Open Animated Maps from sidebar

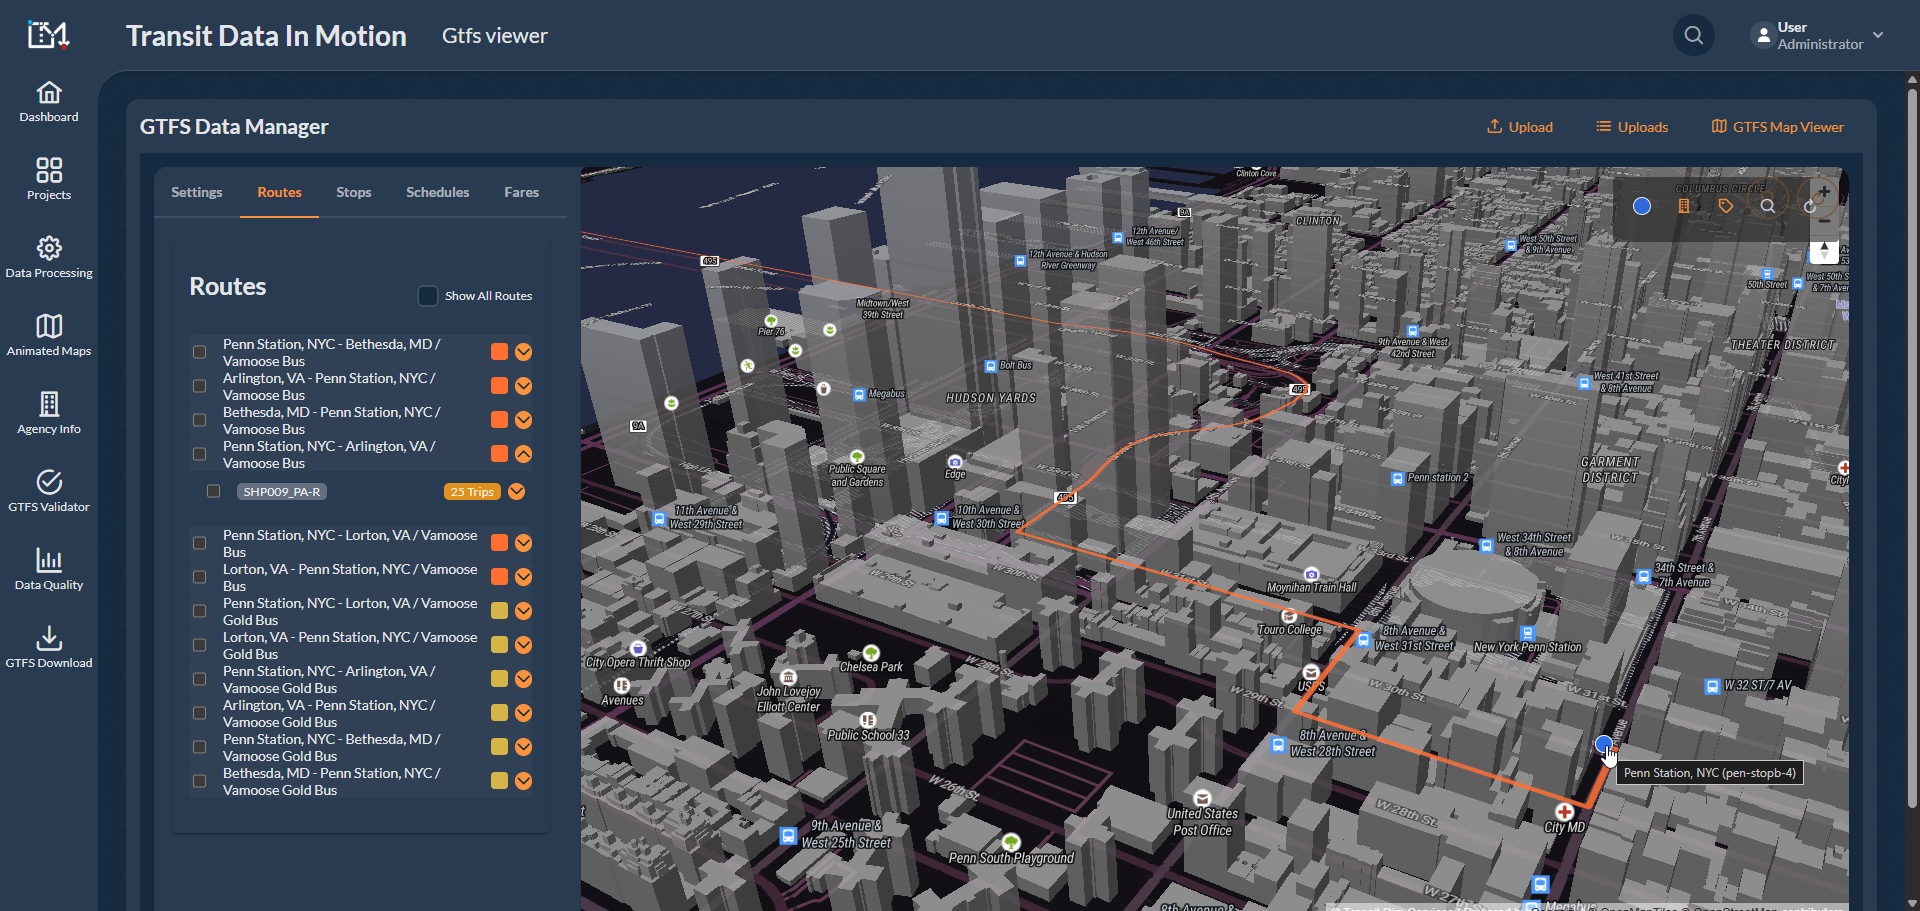pyautogui.click(x=49, y=335)
